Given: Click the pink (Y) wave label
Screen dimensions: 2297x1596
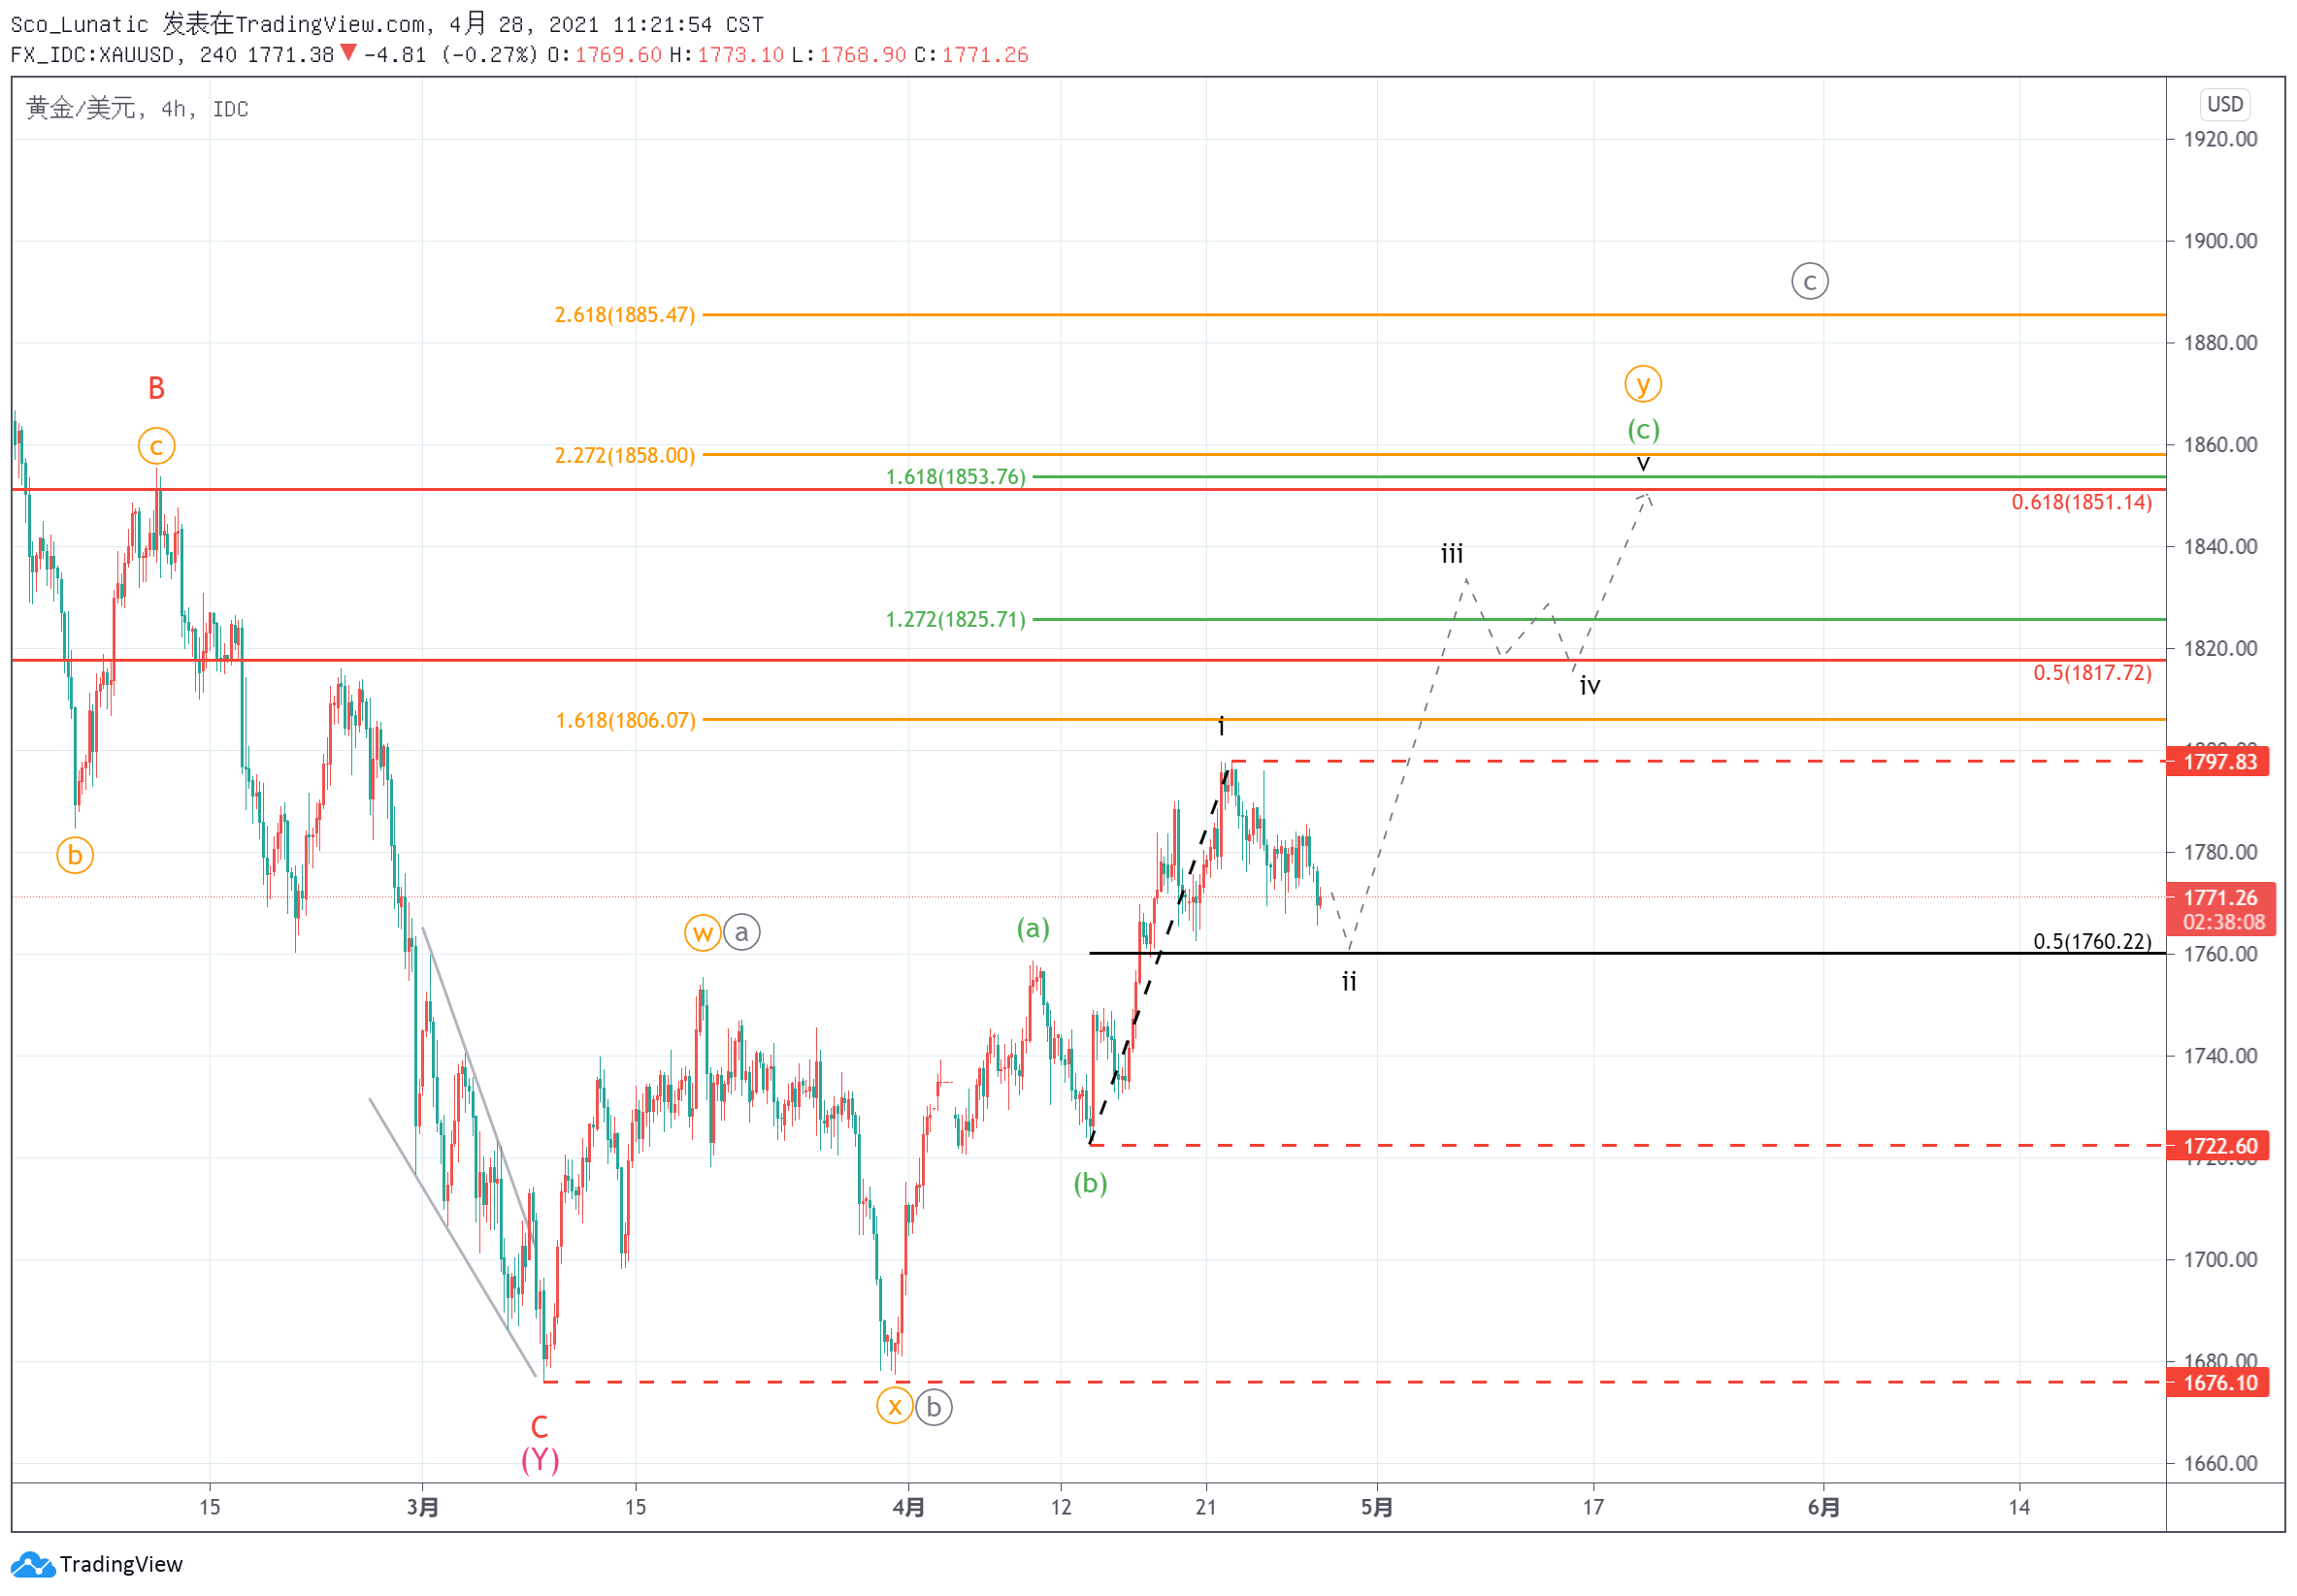Looking at the screenshot, I should coord(540,1461).
